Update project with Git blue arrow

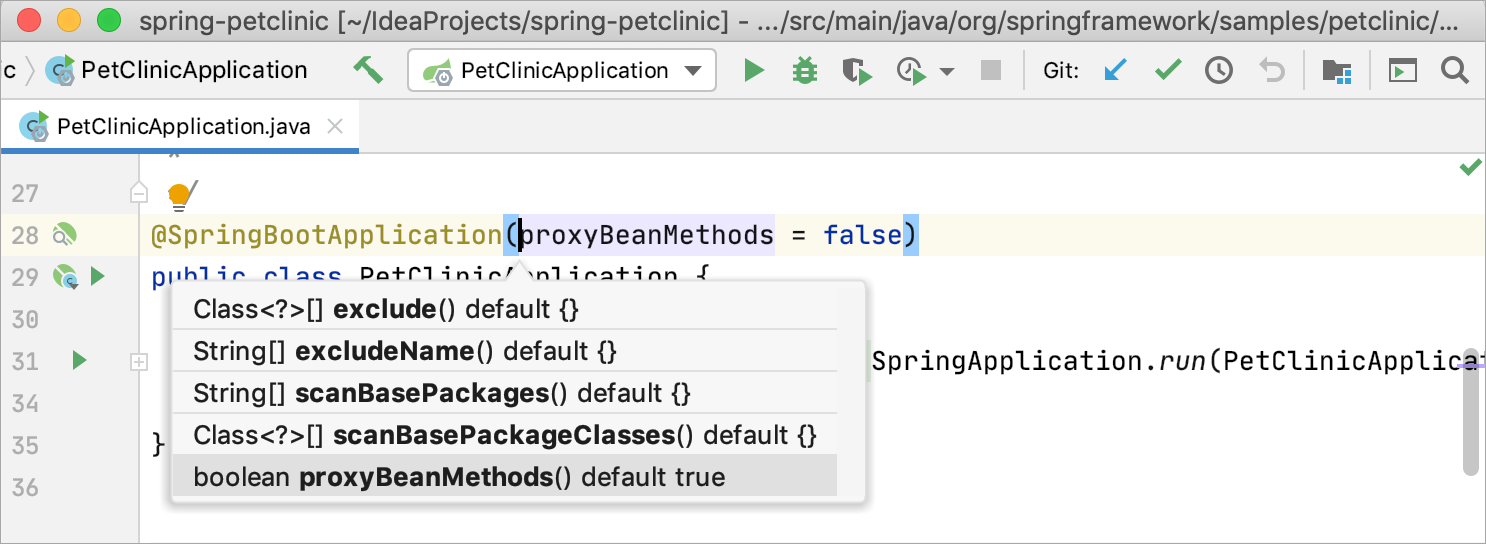1115,70
